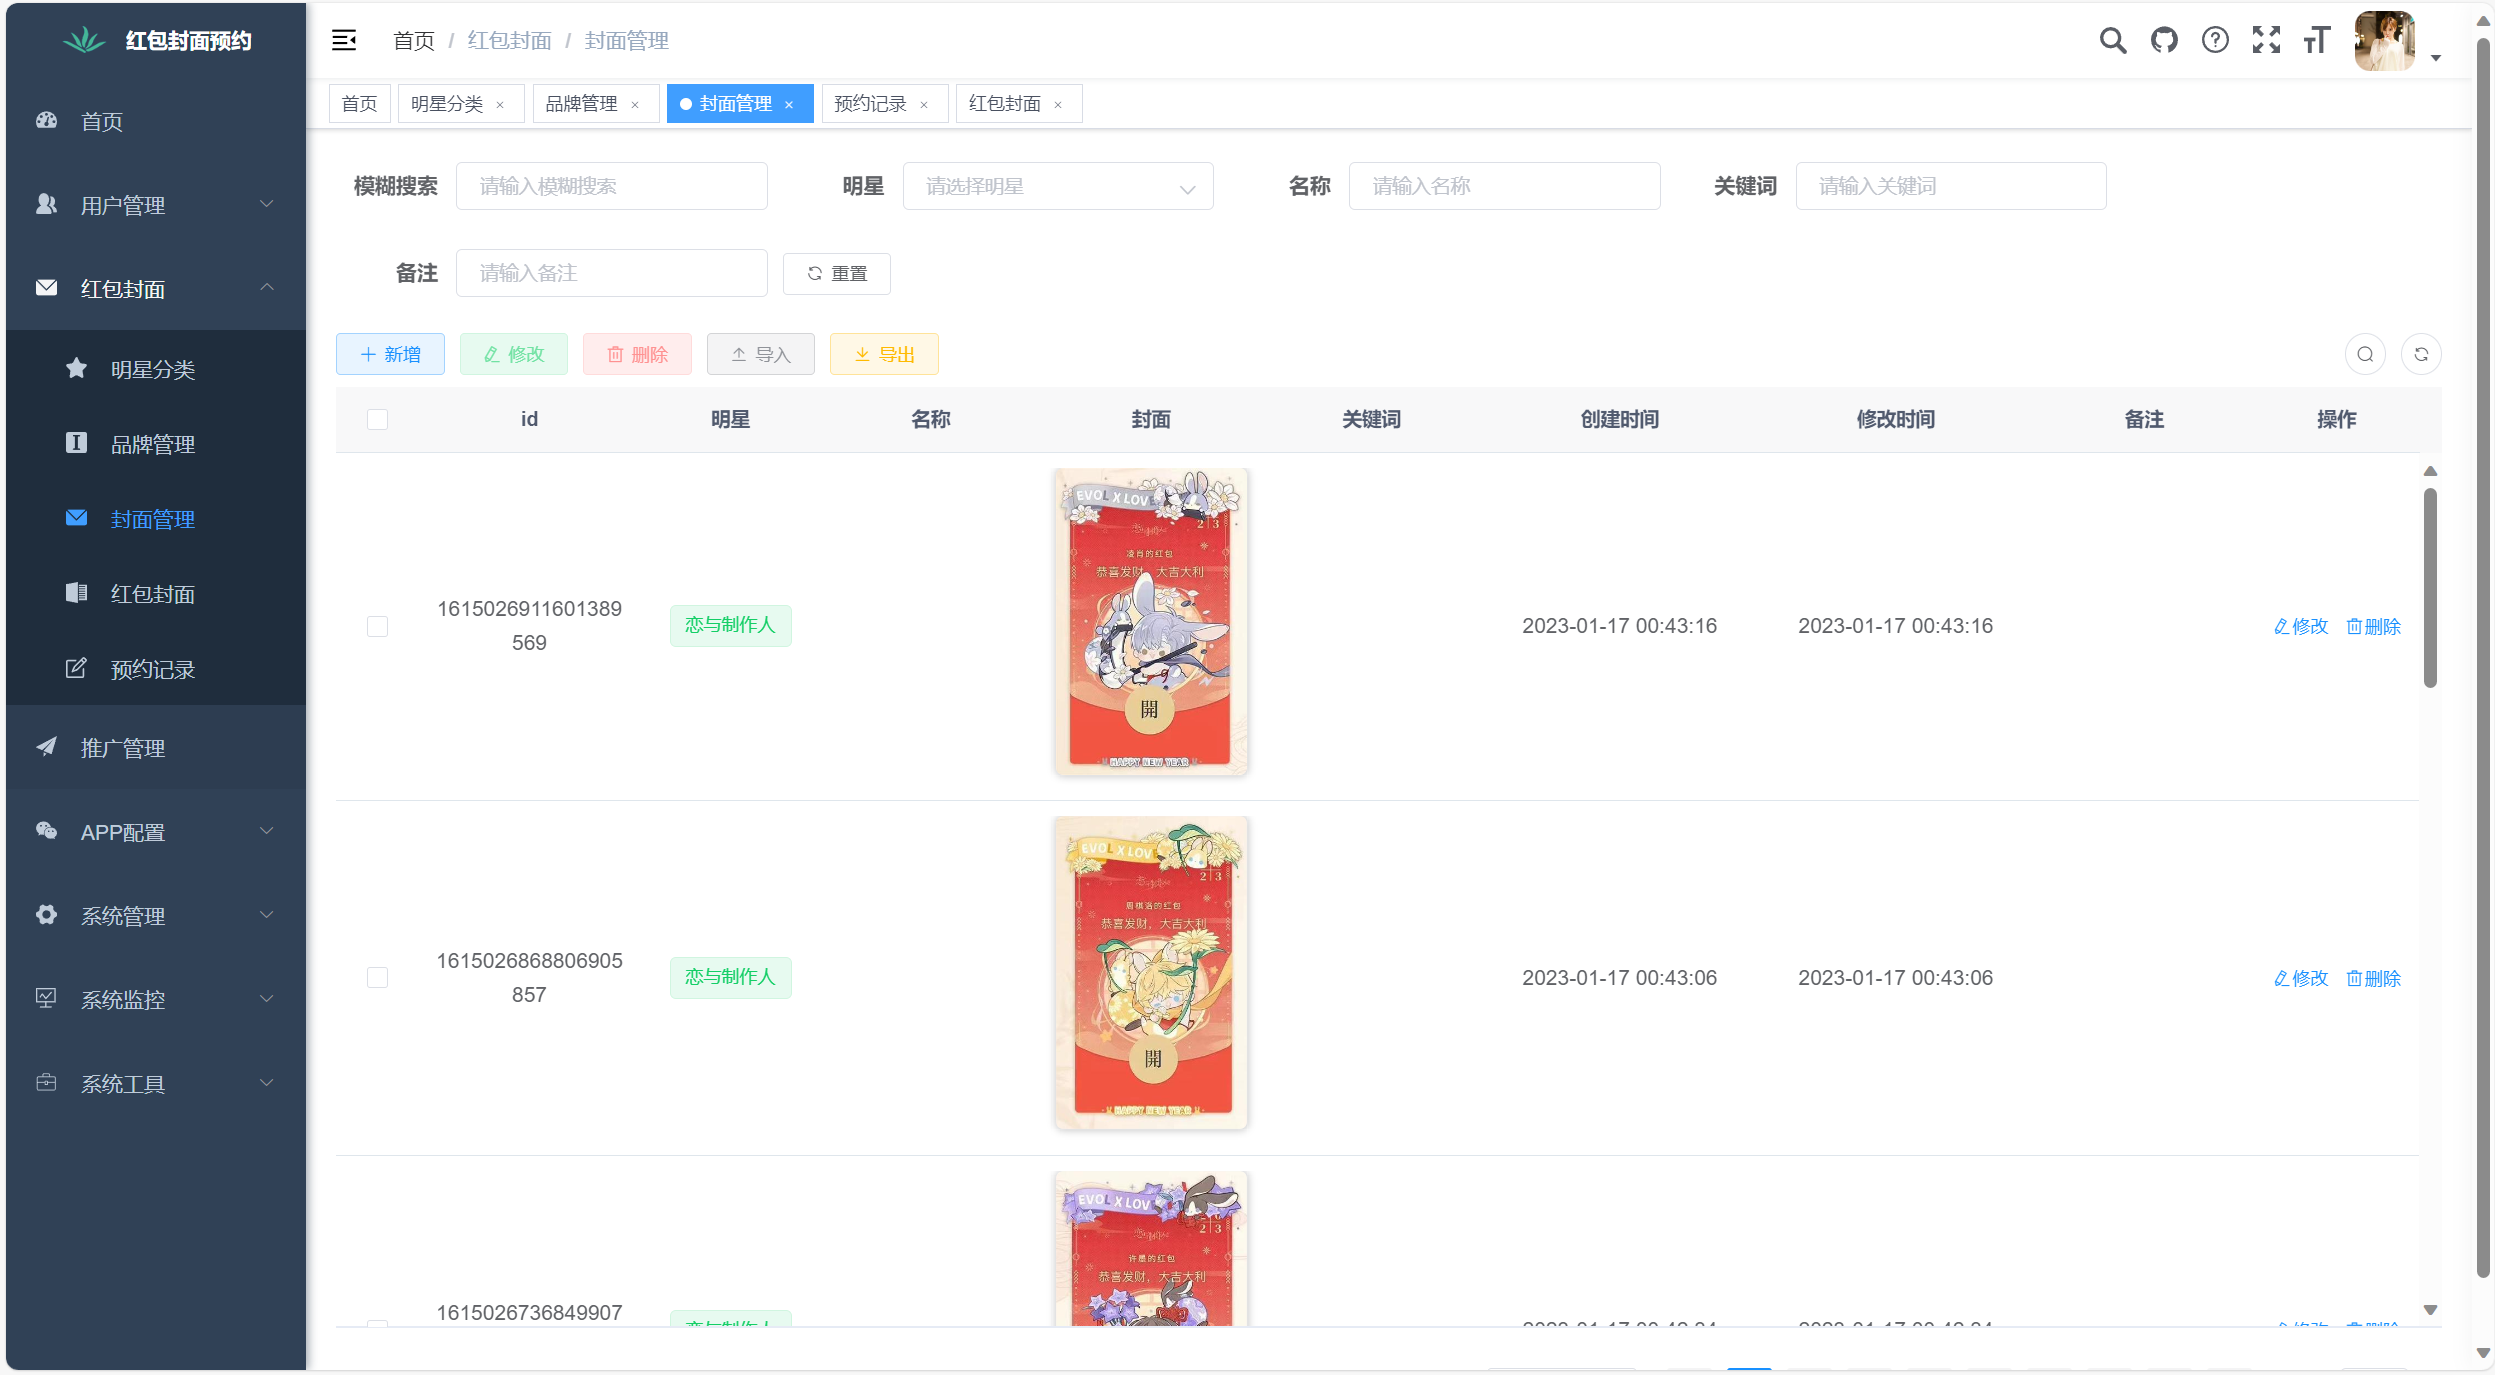Screen dimensions: 2495x1375
Task: Click the gear icon beside 系统管理
Action: (46, 915)
